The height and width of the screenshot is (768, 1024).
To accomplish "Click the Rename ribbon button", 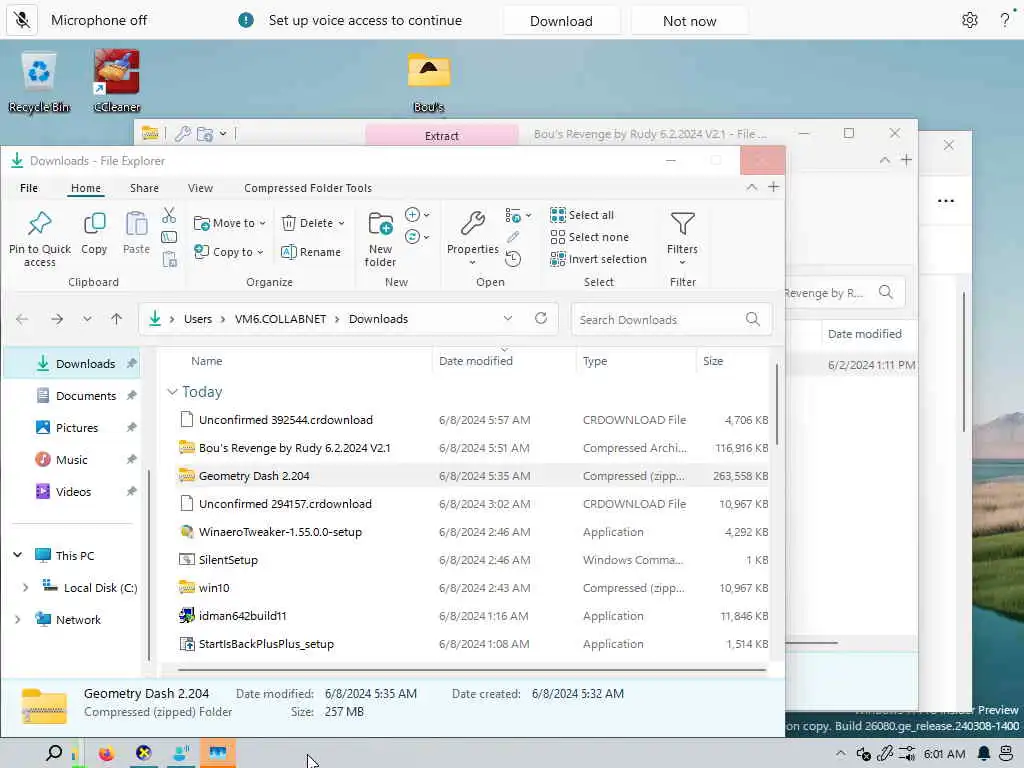I will (x=311, y=252).
